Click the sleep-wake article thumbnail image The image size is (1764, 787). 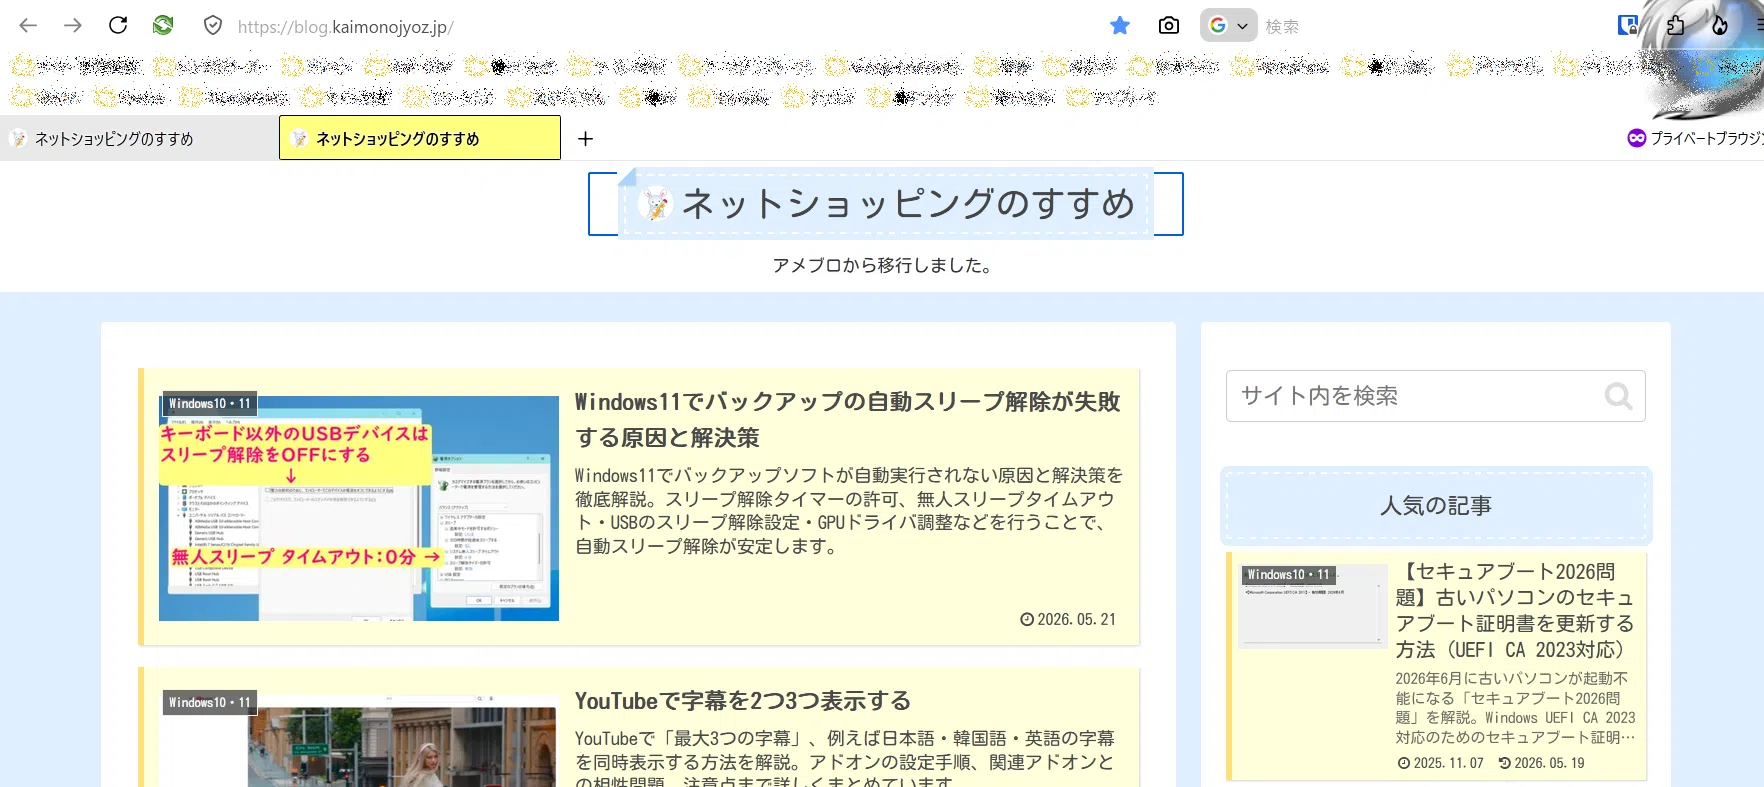click(x=359, y=508)
